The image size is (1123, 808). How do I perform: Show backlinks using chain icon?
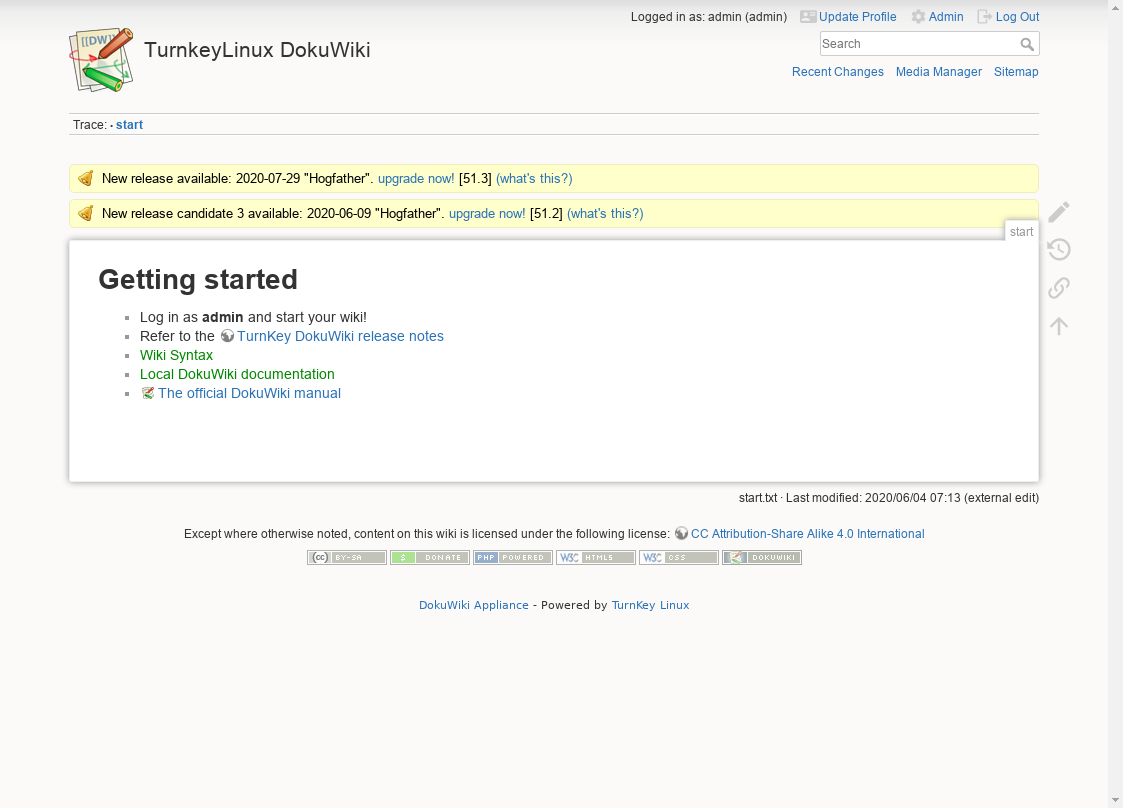coord(1059,288)
